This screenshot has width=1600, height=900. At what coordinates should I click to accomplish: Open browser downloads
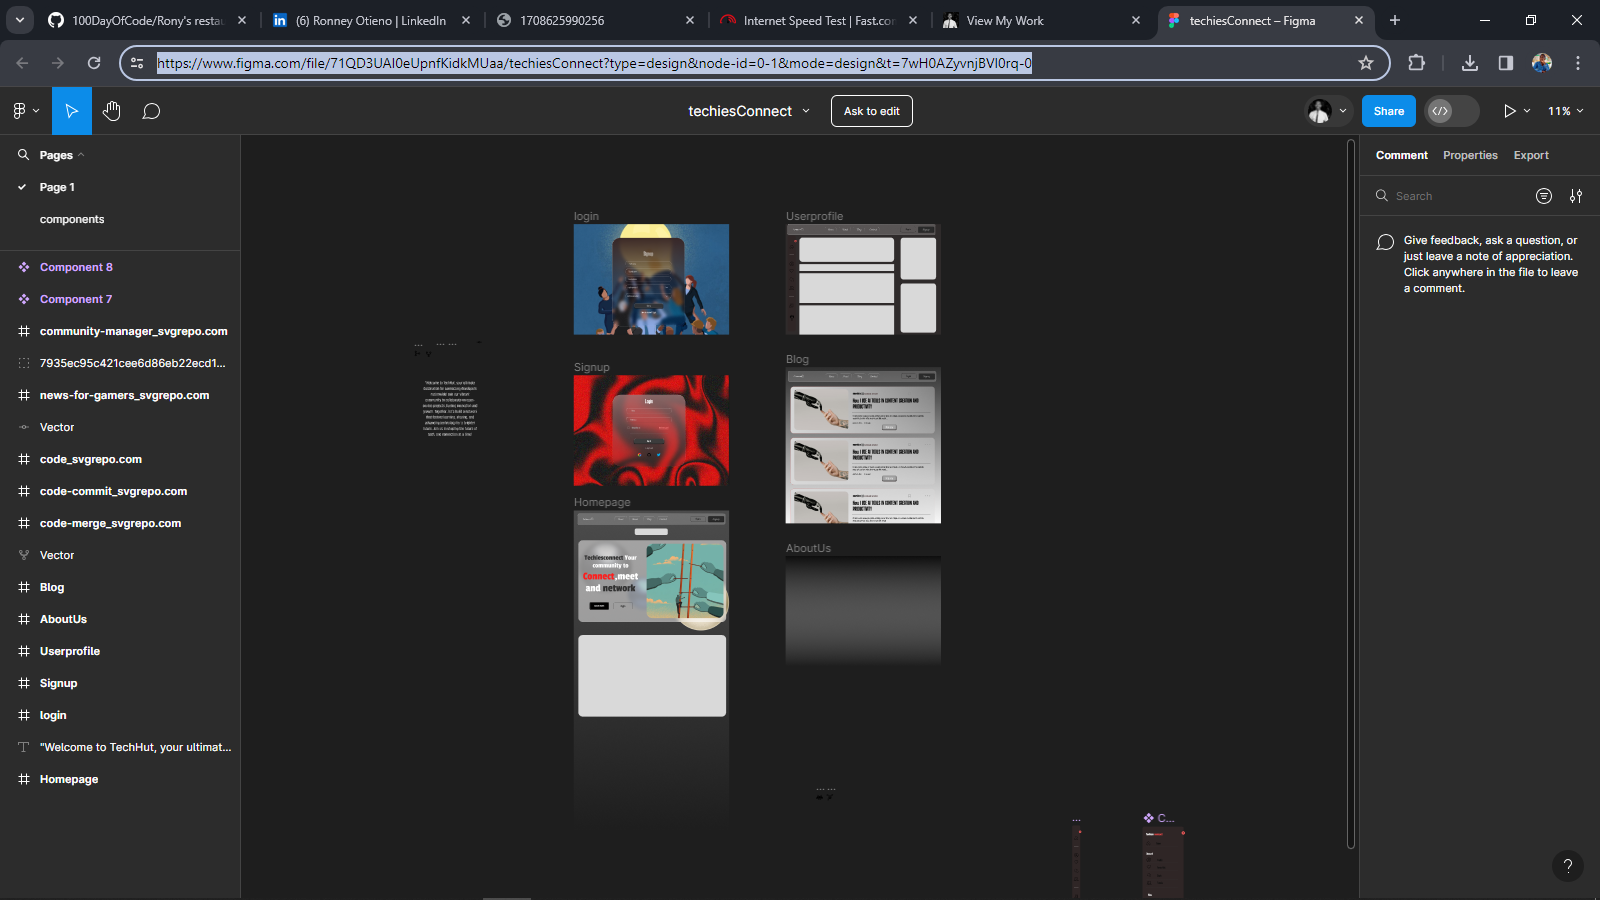pos(1470,63)
